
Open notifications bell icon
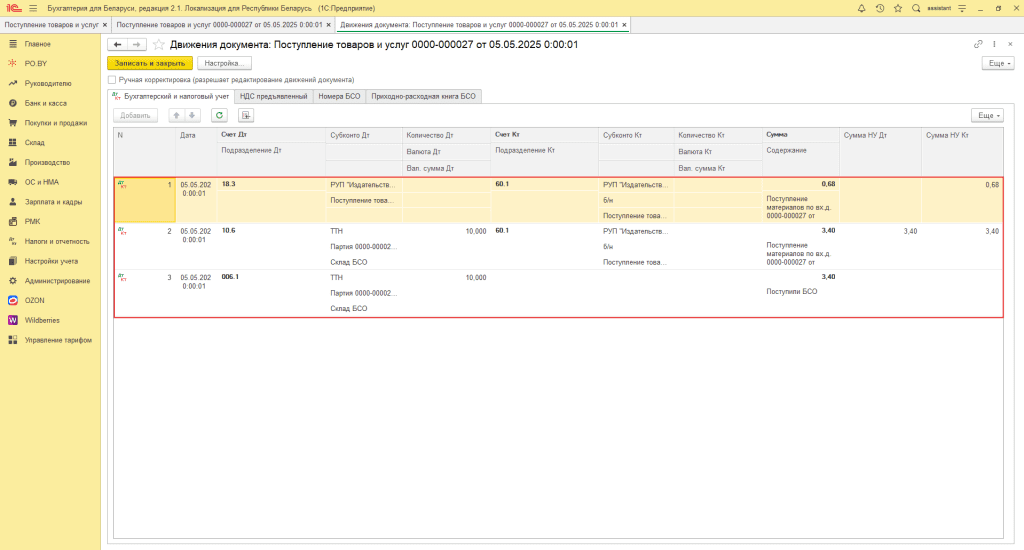pos(861,8)
